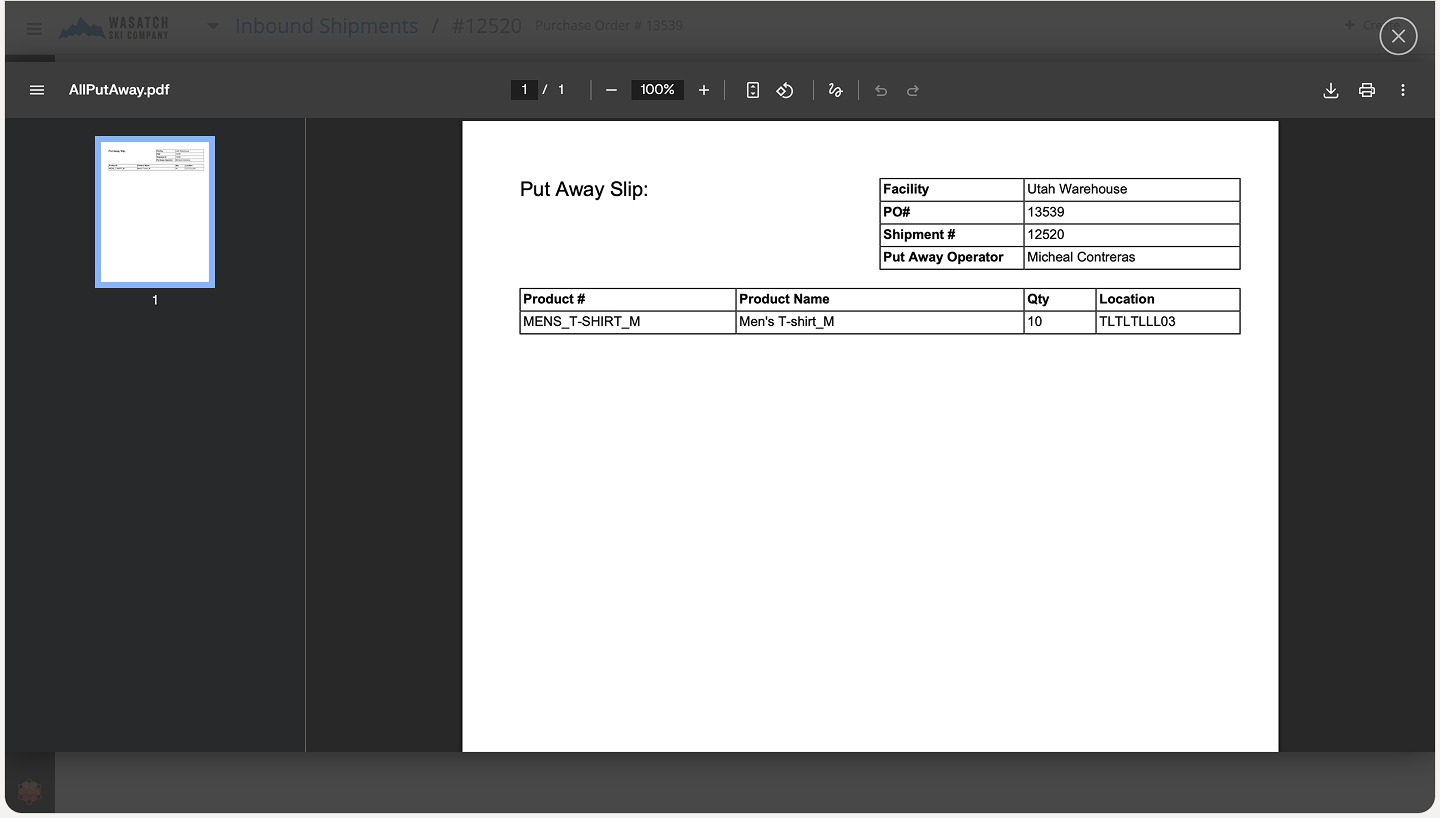
Task: Click the Wasatch Ski Company logo
Action: [x=114, y=27]
